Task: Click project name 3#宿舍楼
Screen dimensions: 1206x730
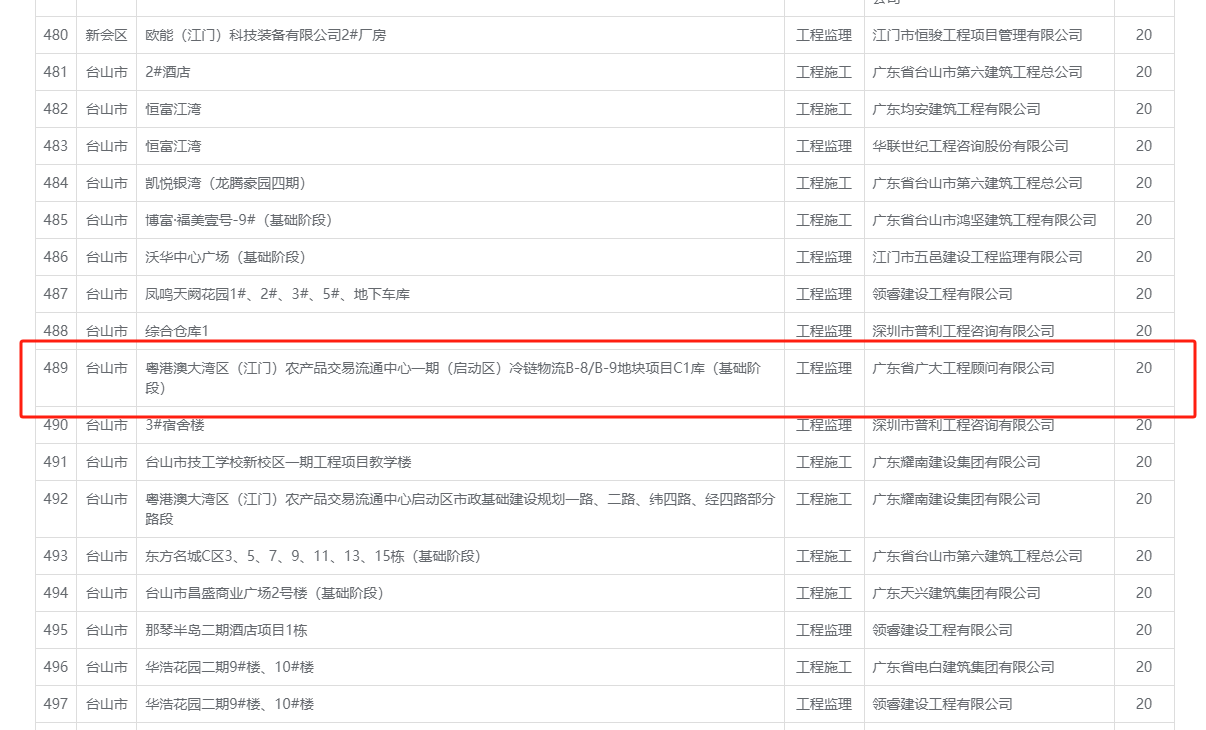Action: click(174, 425)
